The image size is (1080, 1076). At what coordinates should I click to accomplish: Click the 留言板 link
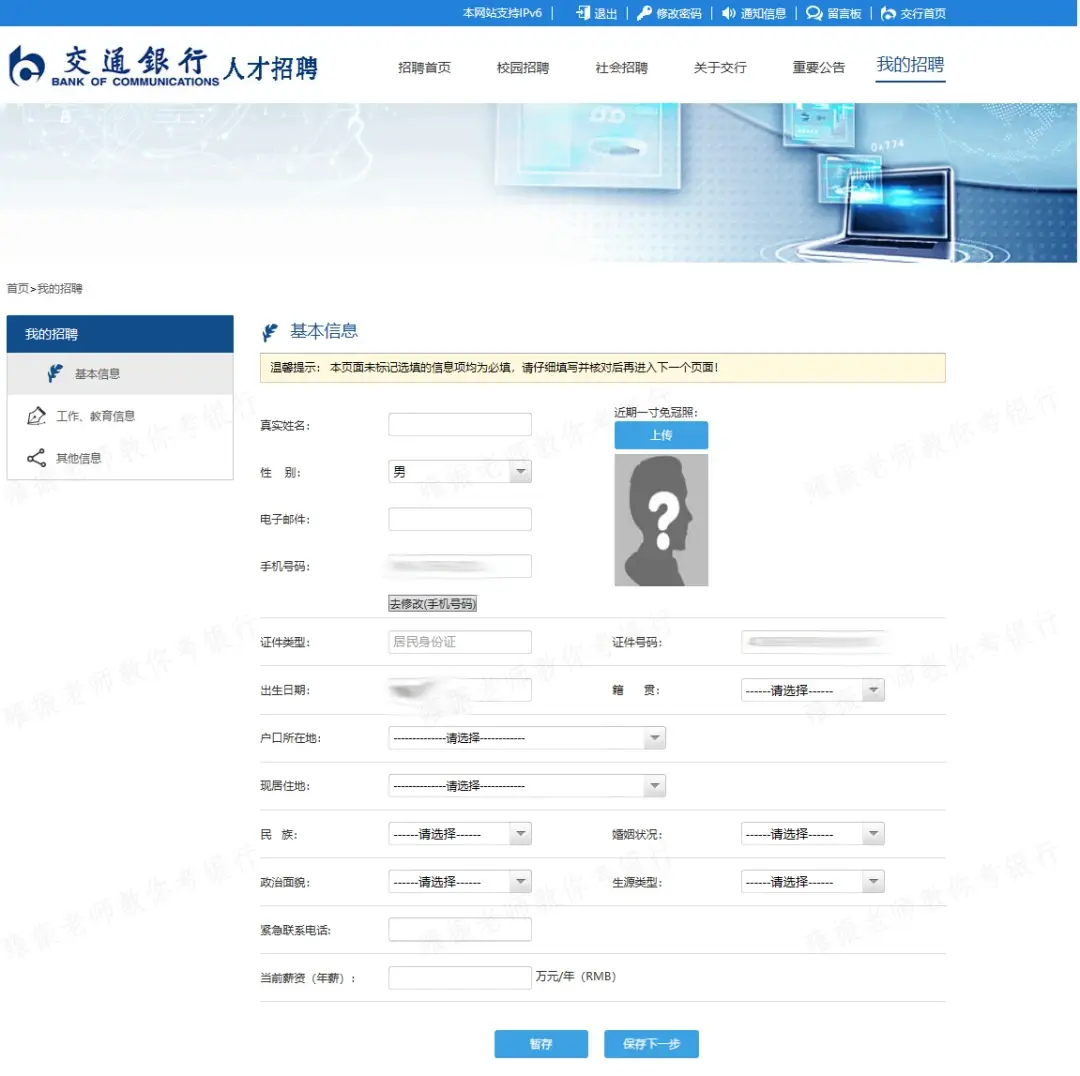(844, 13)
